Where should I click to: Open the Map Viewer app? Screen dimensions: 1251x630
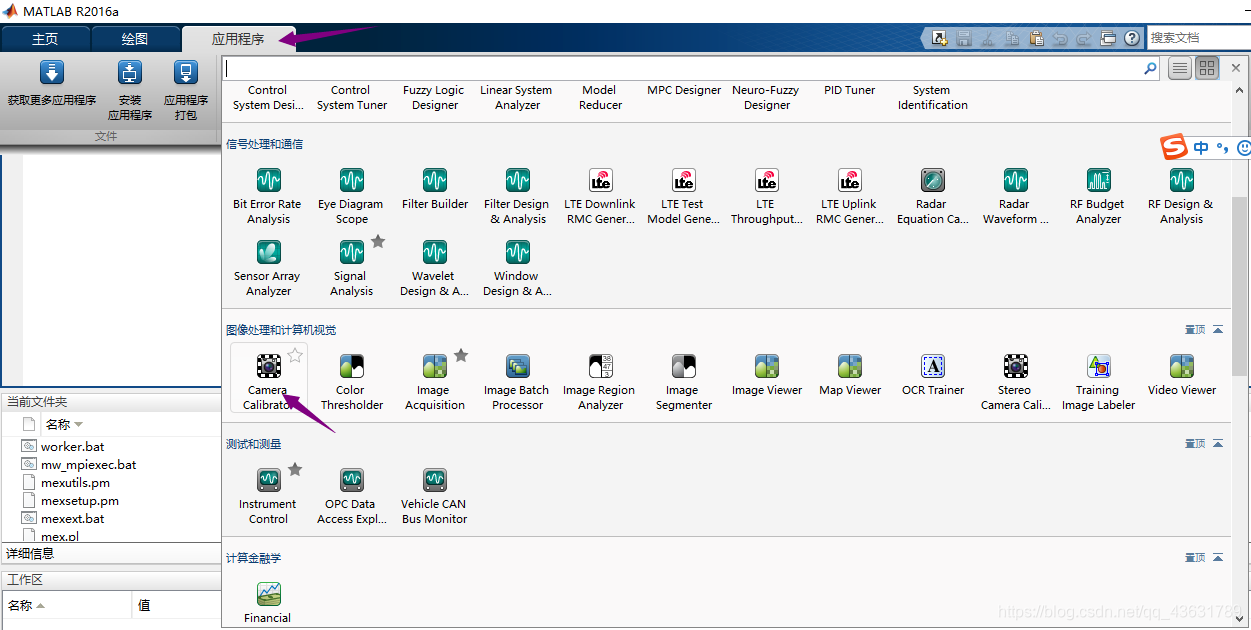[x=850, y=373]
